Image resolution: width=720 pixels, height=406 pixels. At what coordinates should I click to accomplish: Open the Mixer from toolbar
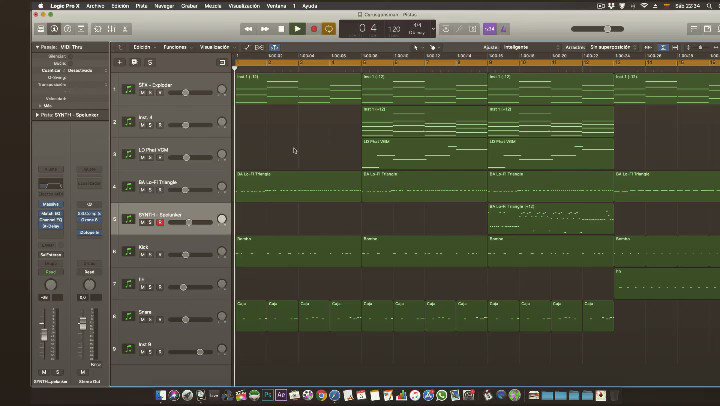(112, 29)
